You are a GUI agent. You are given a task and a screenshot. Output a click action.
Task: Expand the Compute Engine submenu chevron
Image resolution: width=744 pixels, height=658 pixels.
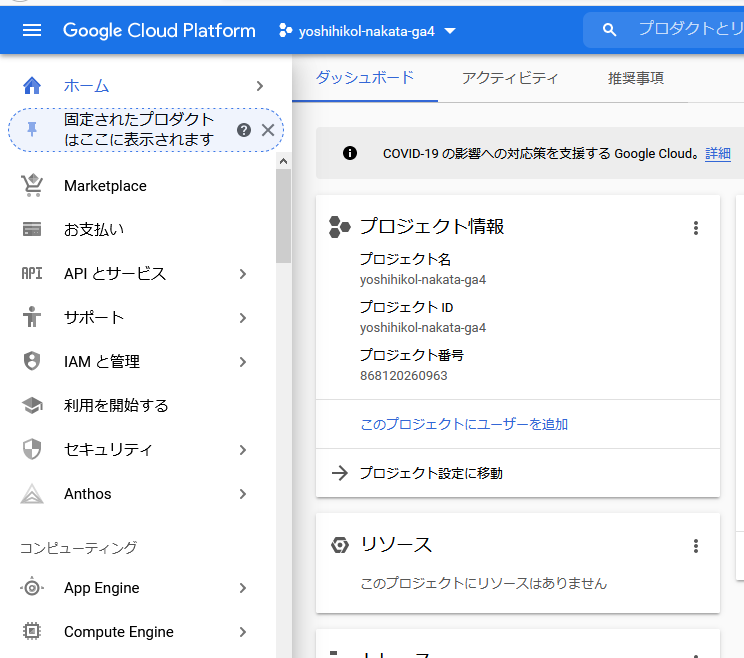click(x=243, y=632)
